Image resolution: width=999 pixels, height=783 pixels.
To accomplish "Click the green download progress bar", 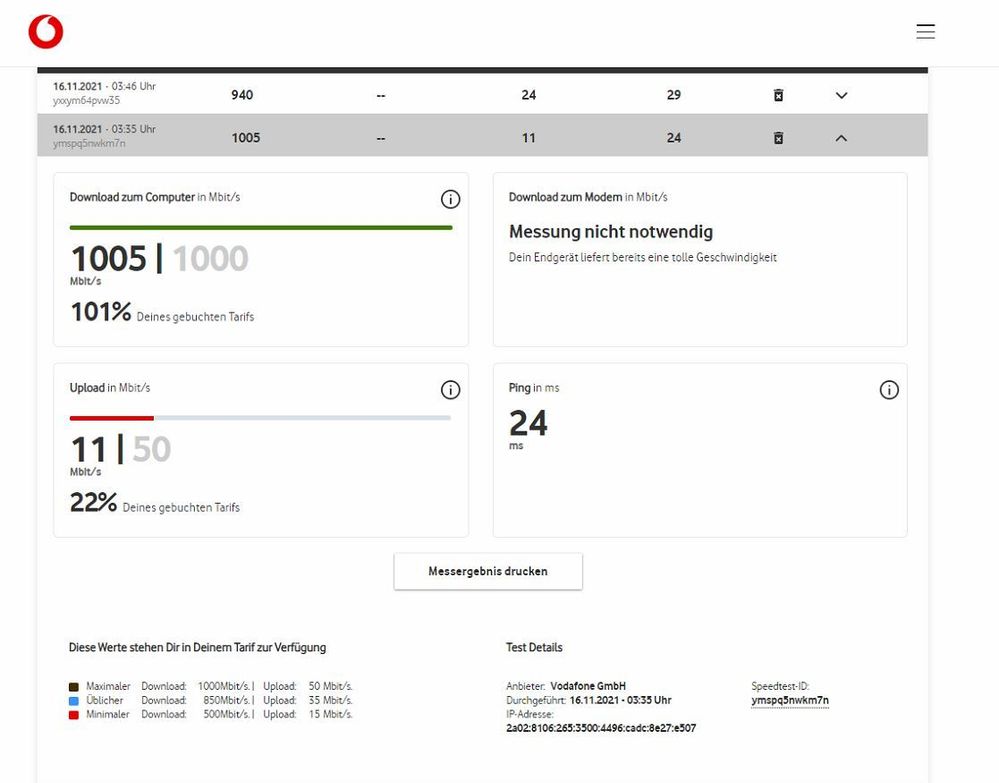I will pyautogui.click(x=261, y=227).
